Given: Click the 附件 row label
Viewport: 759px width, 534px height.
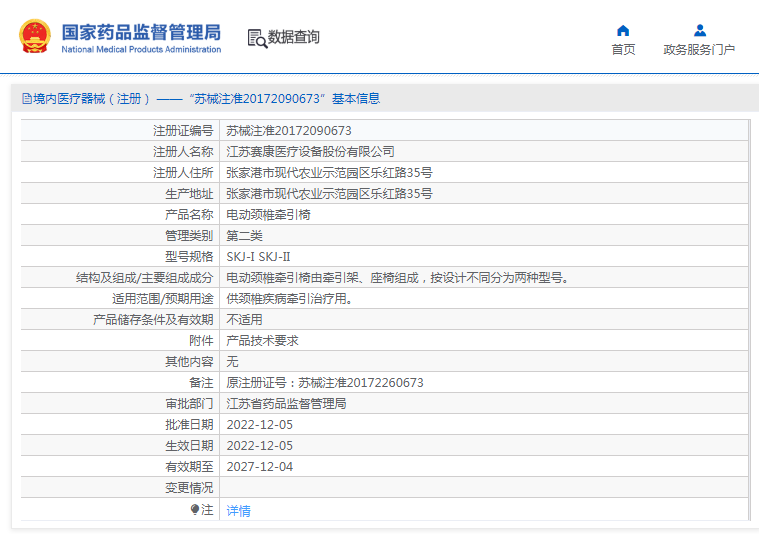Looking at the screenshot, I should tap(201, 341).
